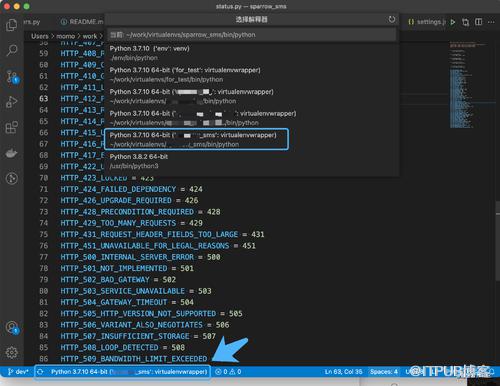
Task: Click HTTP_429_TOO_MANY_REQUESTS on line 74
Action: click(118, 223)
